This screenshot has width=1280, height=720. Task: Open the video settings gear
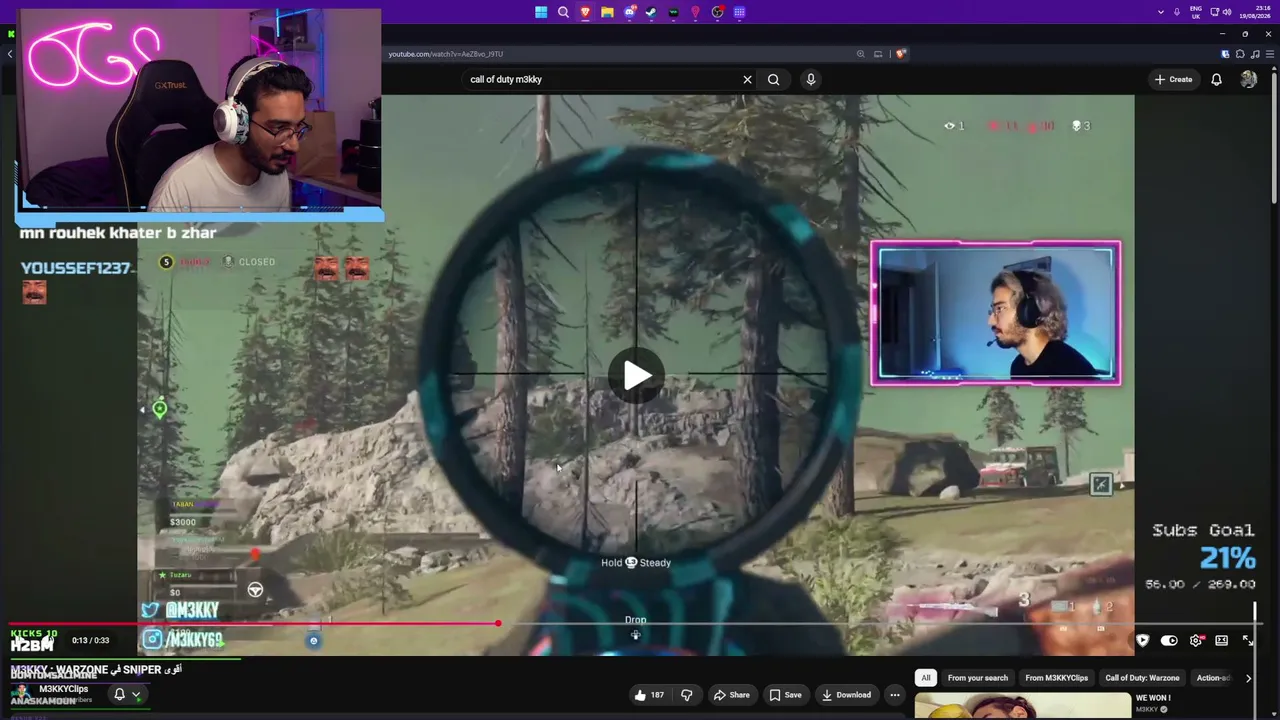(1195, 640)
